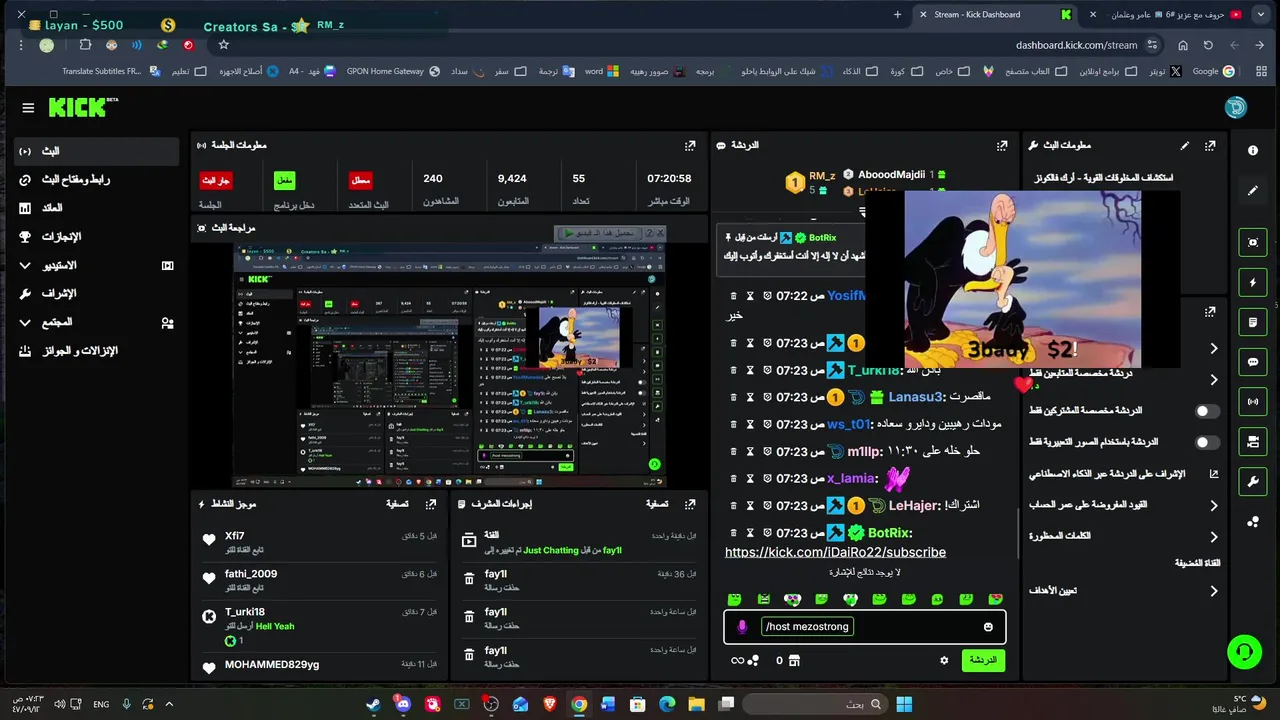
Task: Open File Explorer from the taskbar
Action: 696,704
